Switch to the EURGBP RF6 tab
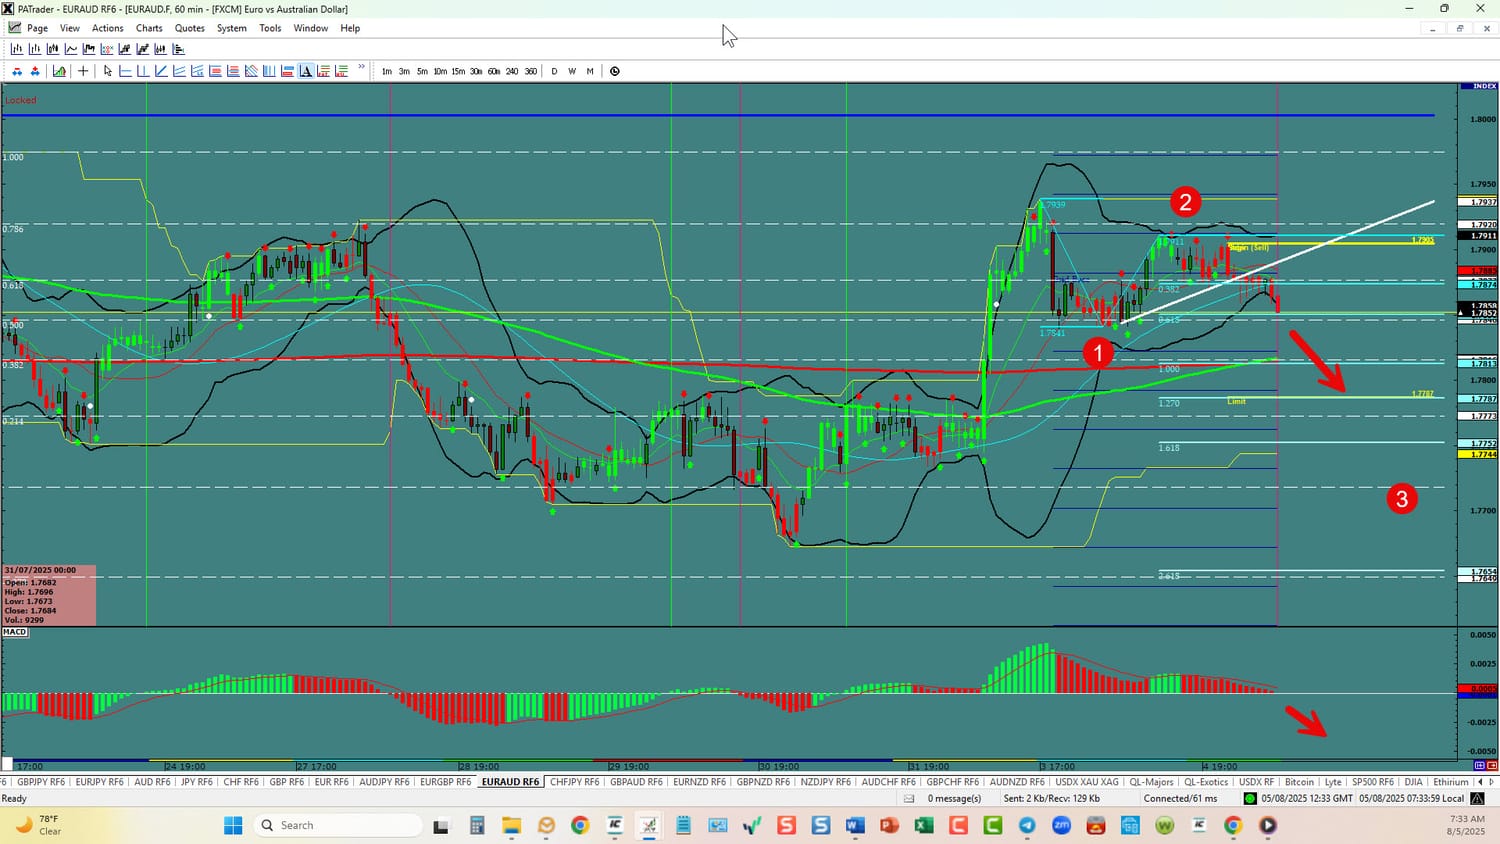 [445, 782]
